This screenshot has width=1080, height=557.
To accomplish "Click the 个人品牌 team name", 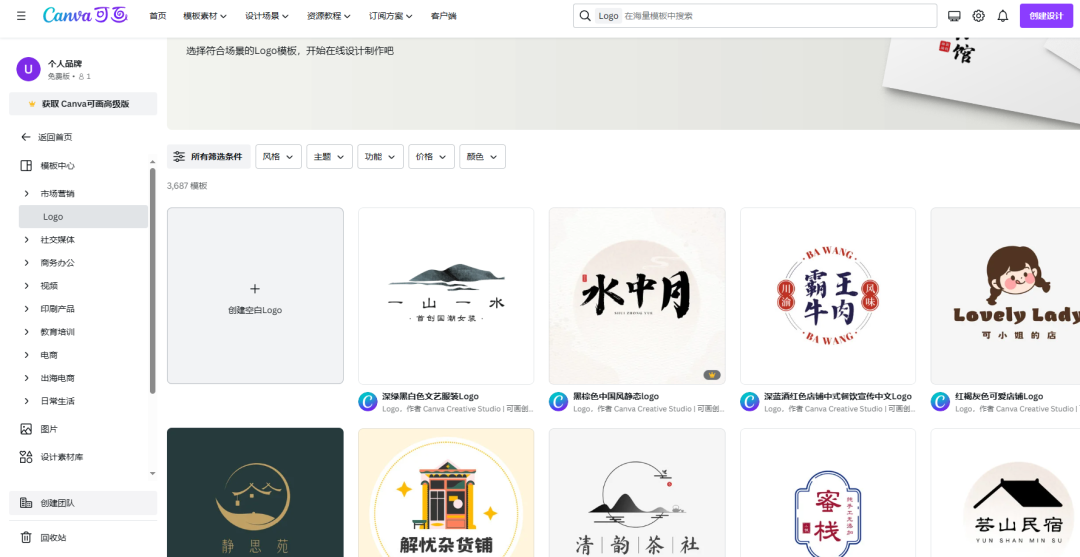I will 65,64.
